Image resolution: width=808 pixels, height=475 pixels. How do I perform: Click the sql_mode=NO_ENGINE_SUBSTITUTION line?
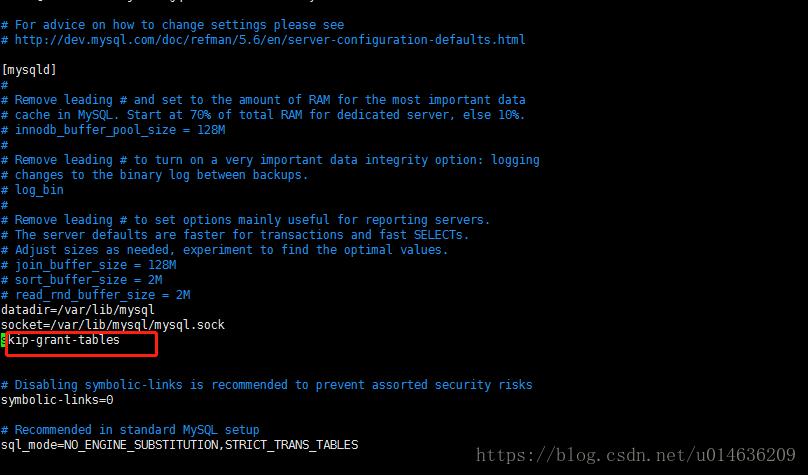[x=110, y=445]
